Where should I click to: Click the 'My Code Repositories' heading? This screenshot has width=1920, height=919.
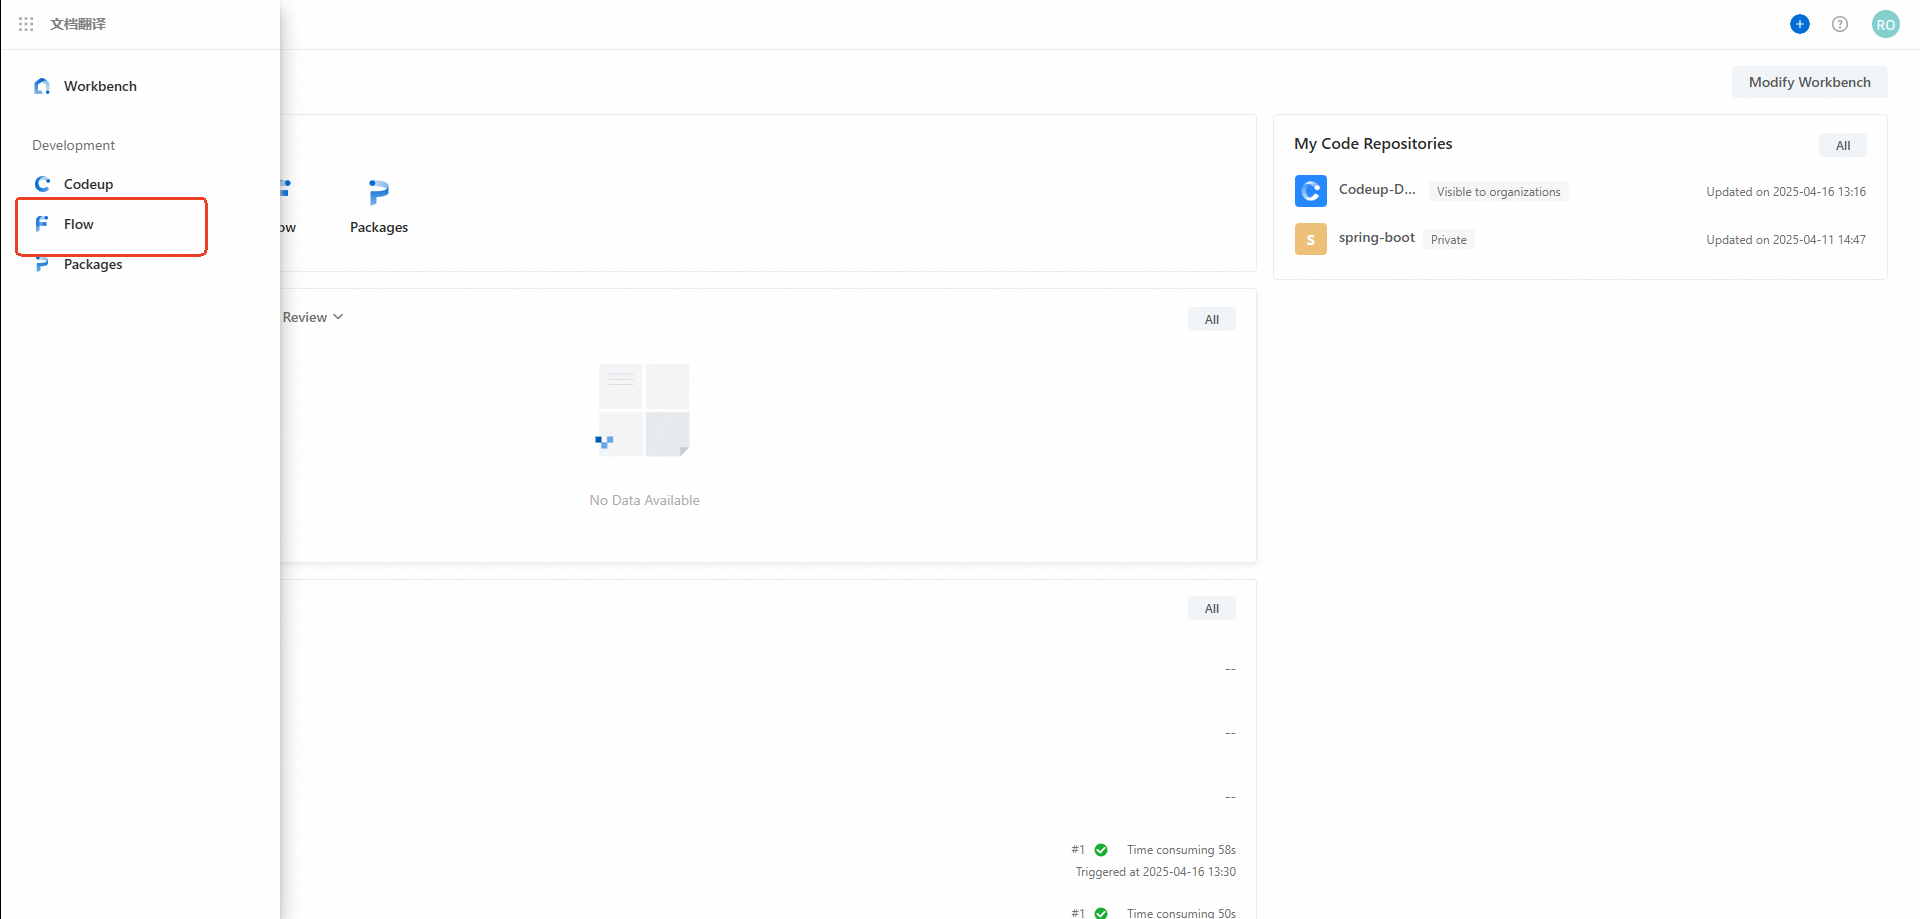pyautogui.click(x=1373, y=144)
